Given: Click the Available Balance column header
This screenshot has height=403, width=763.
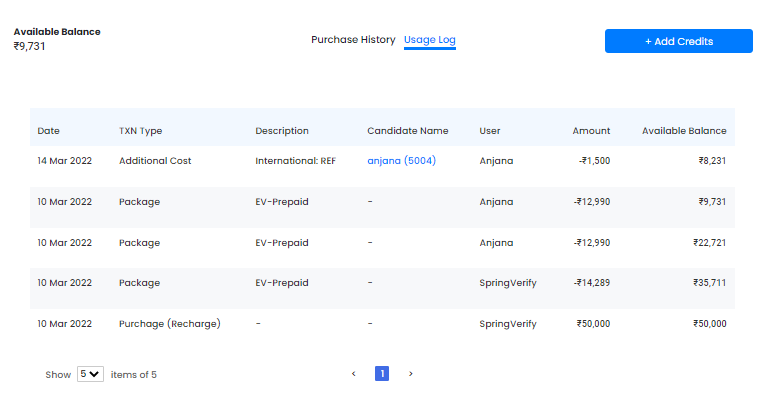Looking at the screenshot, I should click(x=684, y=130).
